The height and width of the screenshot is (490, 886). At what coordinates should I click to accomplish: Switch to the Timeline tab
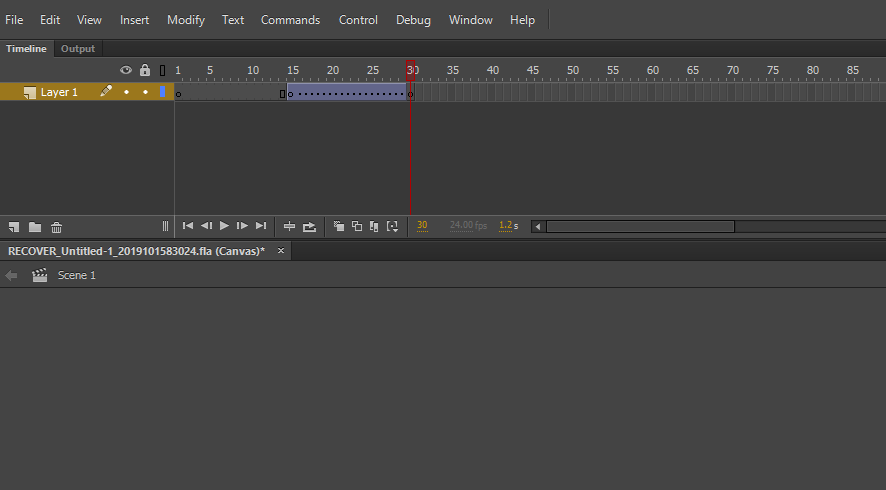[x=27, y=49]
